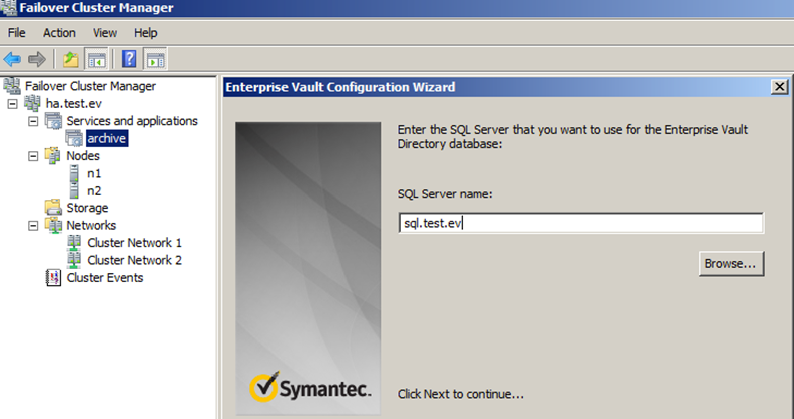The width and height of the screenshot is (794, 419).
Task: Click the Forward arrow toolbar icon
Action: (36, 59)
